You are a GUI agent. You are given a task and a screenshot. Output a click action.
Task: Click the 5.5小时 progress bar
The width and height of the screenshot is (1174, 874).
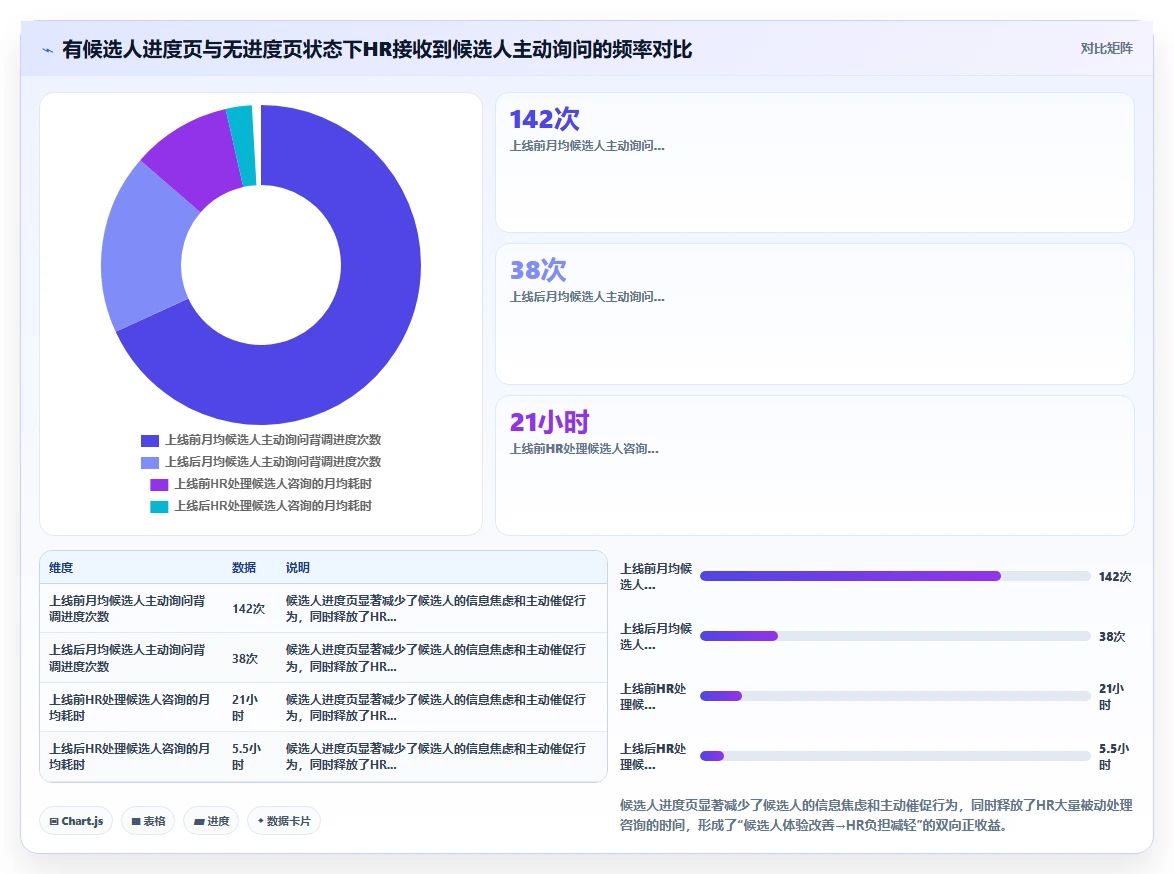895,756
